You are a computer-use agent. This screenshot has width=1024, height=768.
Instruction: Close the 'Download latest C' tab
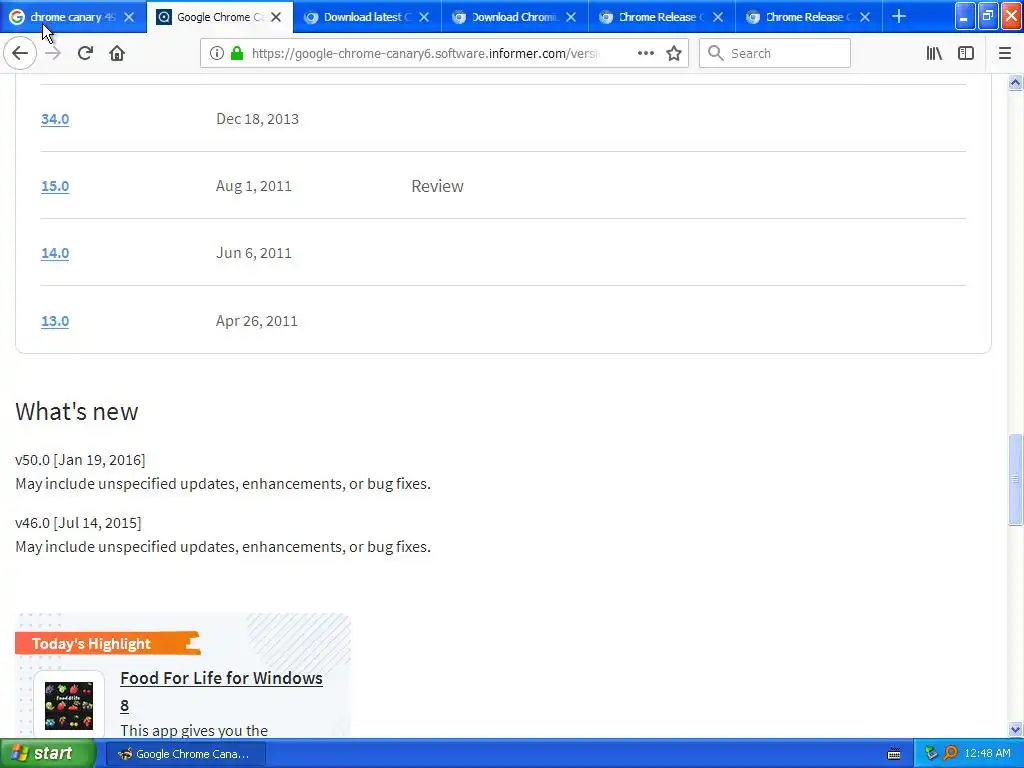pyautogui.click(x=424, y=17)
